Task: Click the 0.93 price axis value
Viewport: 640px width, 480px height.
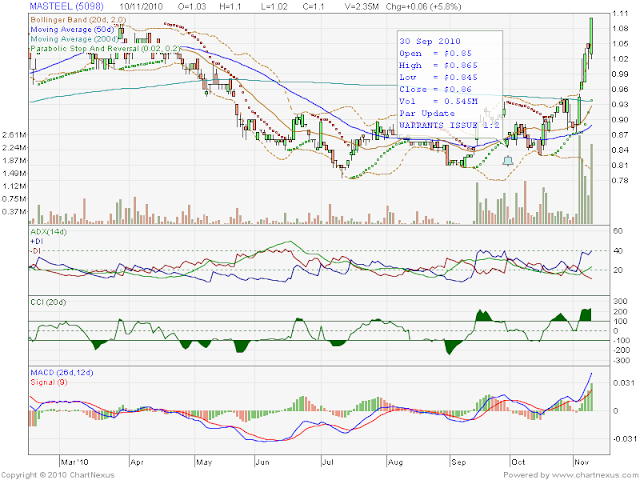Action: (620, 104)
